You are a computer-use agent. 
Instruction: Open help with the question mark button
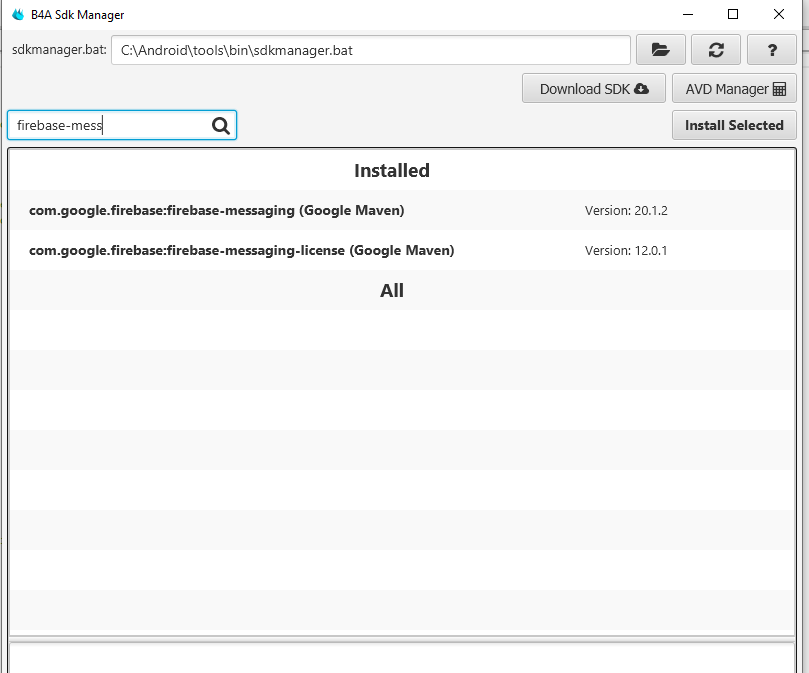click(771, 50)
